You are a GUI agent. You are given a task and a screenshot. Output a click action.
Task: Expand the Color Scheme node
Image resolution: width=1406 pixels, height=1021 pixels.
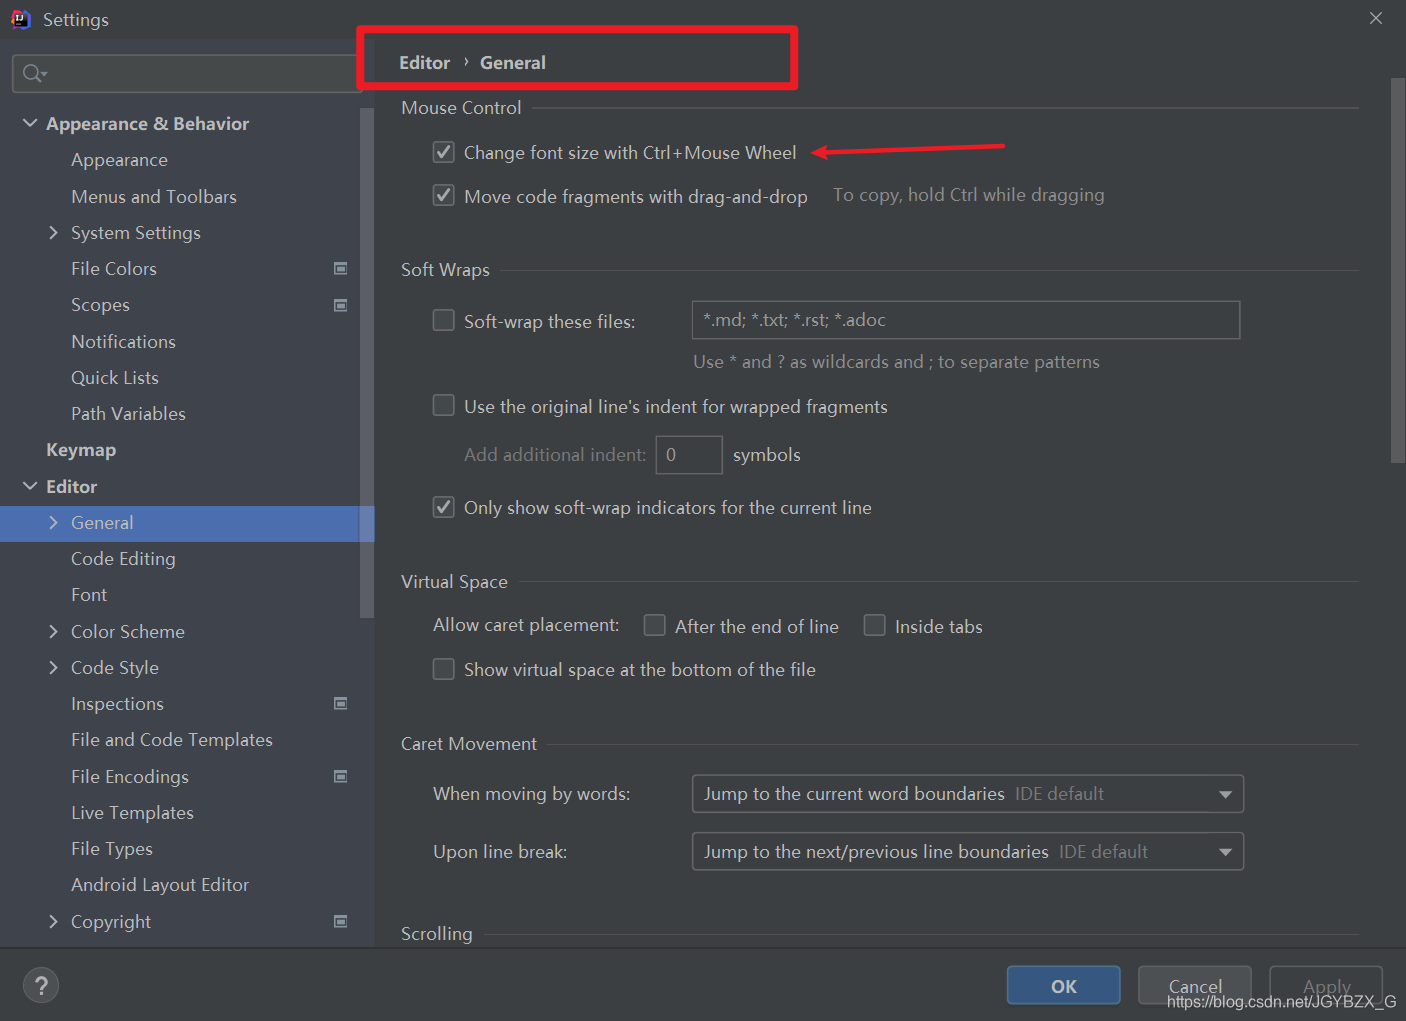54,631
